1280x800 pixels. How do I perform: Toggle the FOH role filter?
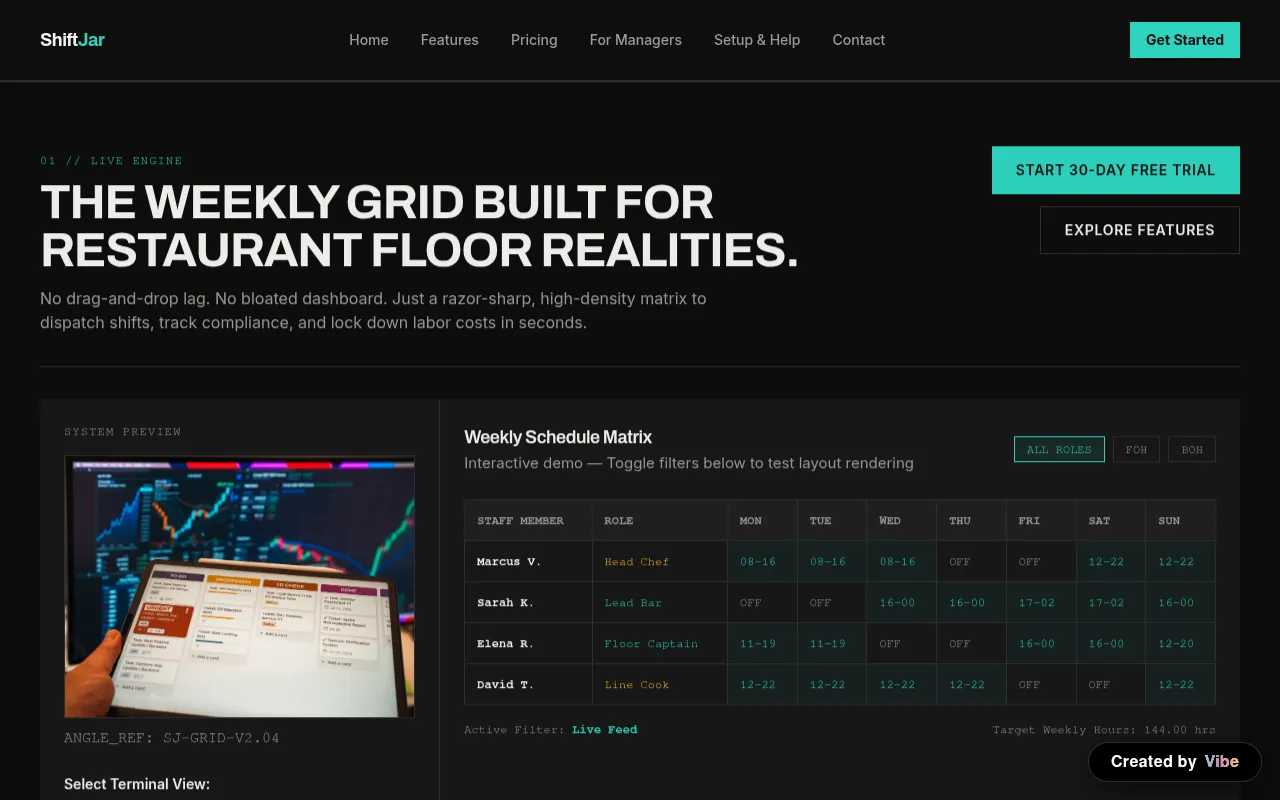tap(1136, 449)
